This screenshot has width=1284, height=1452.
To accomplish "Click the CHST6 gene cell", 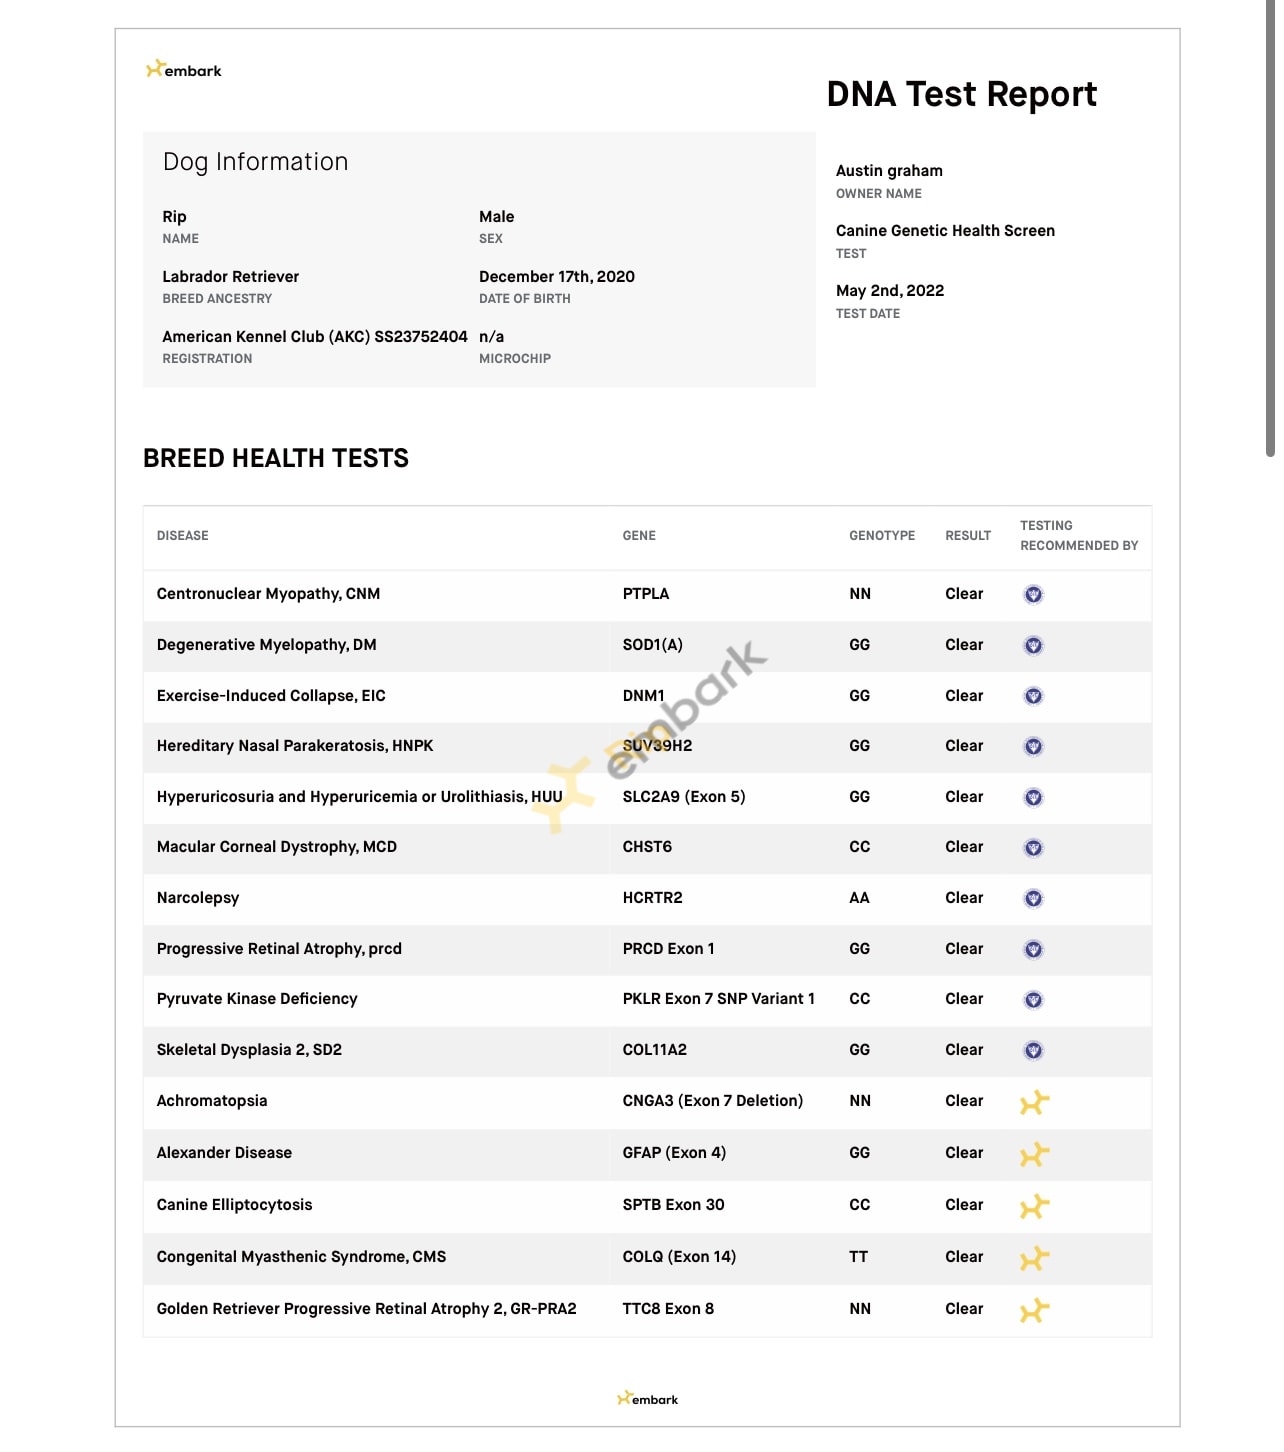I will (647, 847).
